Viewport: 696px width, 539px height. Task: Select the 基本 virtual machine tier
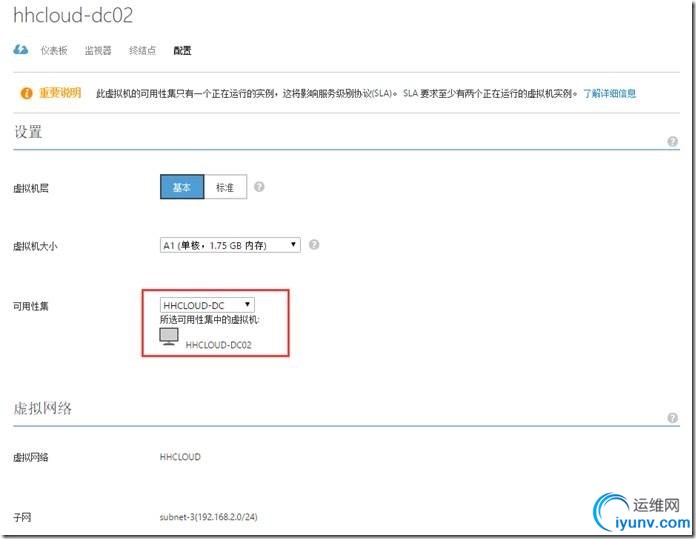click(x=182, y=187)
